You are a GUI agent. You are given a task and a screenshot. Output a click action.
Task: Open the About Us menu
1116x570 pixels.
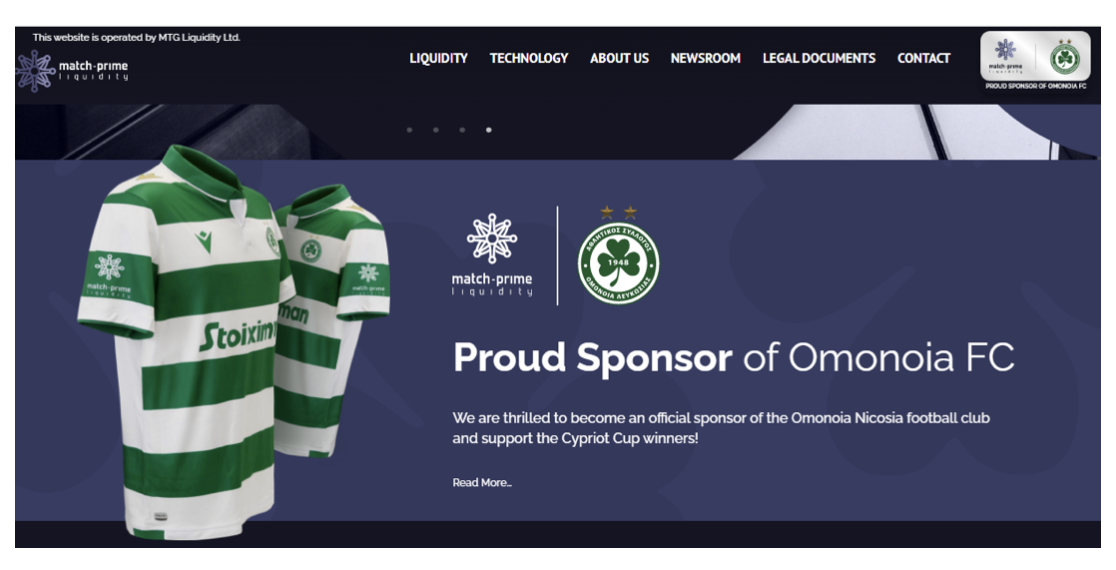(619, 58)
